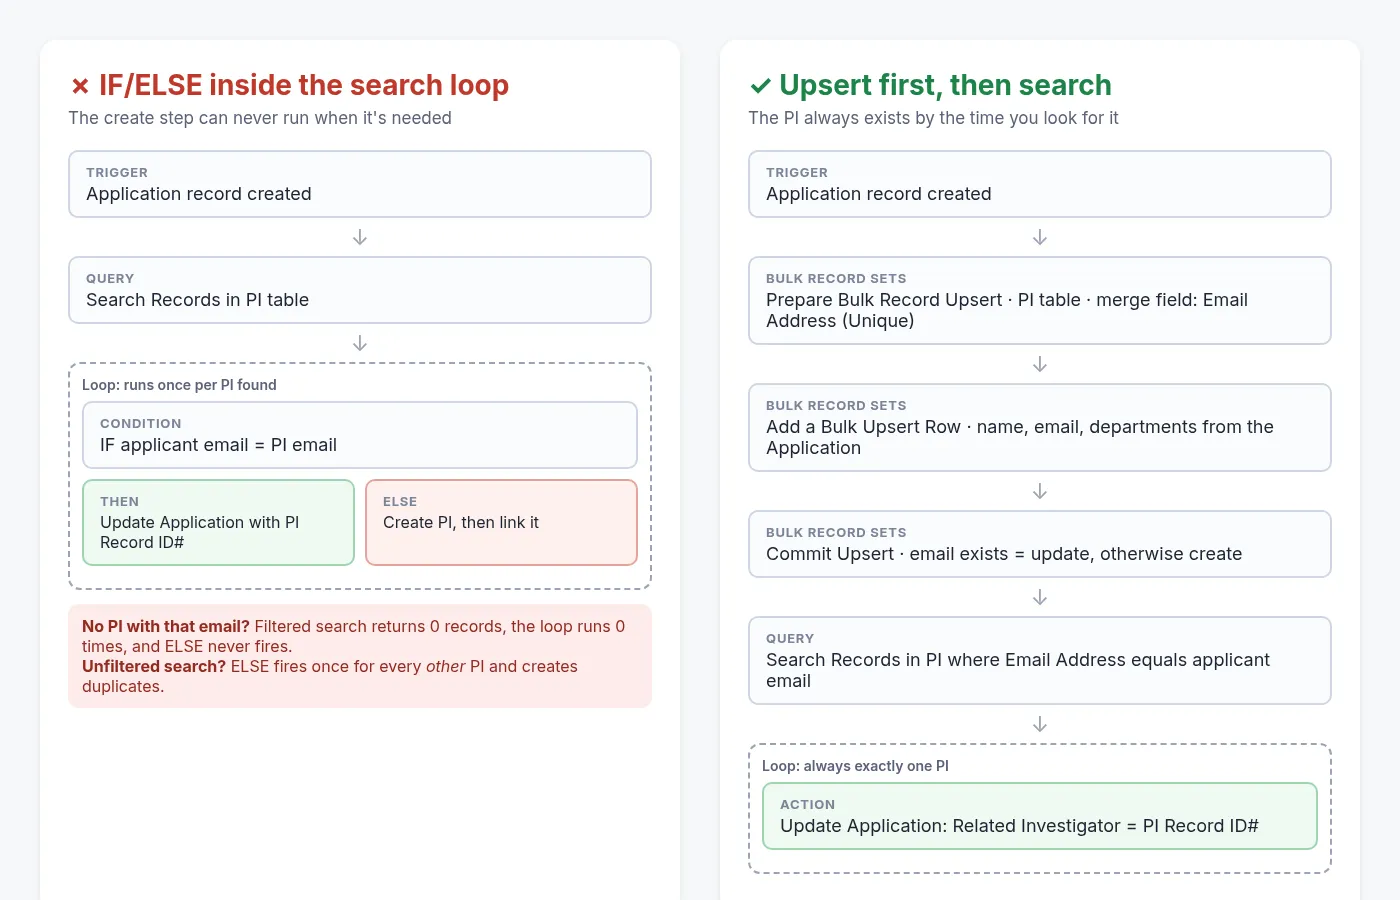Click the warning text "No PI with that email?"

(x=166, y=627)
